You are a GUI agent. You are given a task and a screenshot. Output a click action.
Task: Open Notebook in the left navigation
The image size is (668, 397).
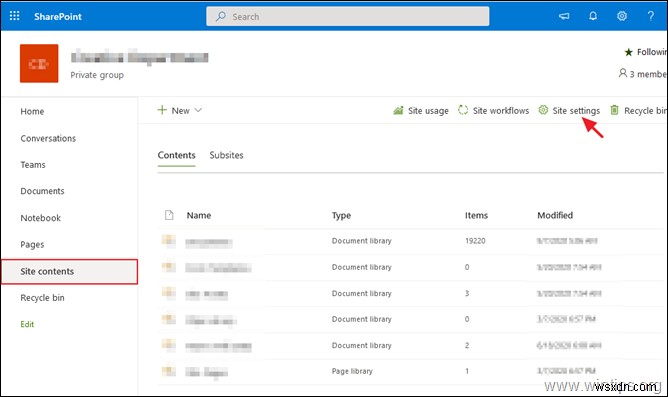pyautogui.click(x=40, y=218)
